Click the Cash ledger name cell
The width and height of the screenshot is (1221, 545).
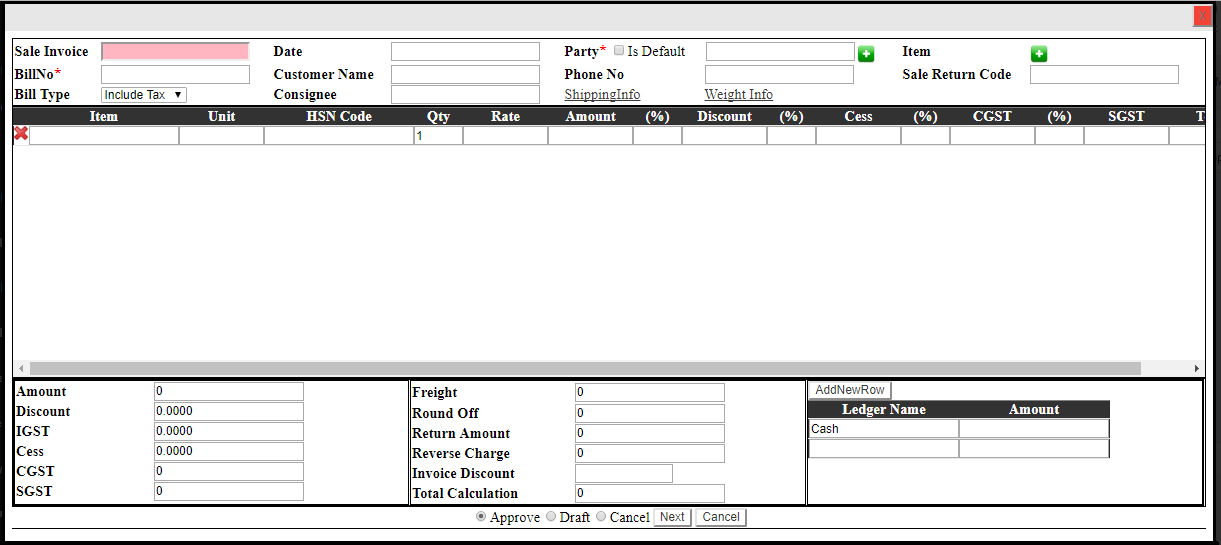coord(883,429)
